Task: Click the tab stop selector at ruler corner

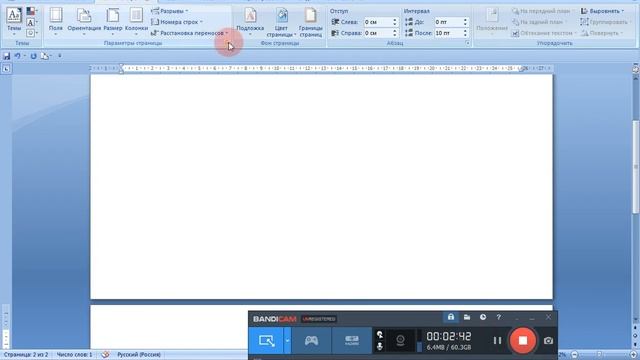Action: (x=6, y=69)
